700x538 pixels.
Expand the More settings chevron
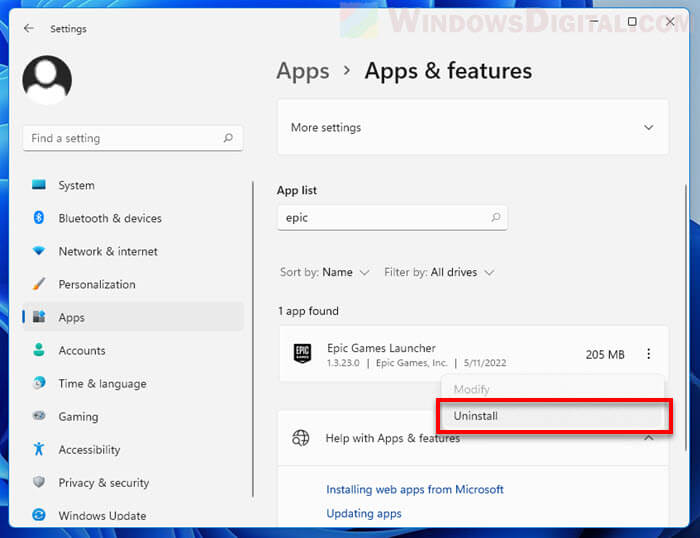click(x=649, y=128)
